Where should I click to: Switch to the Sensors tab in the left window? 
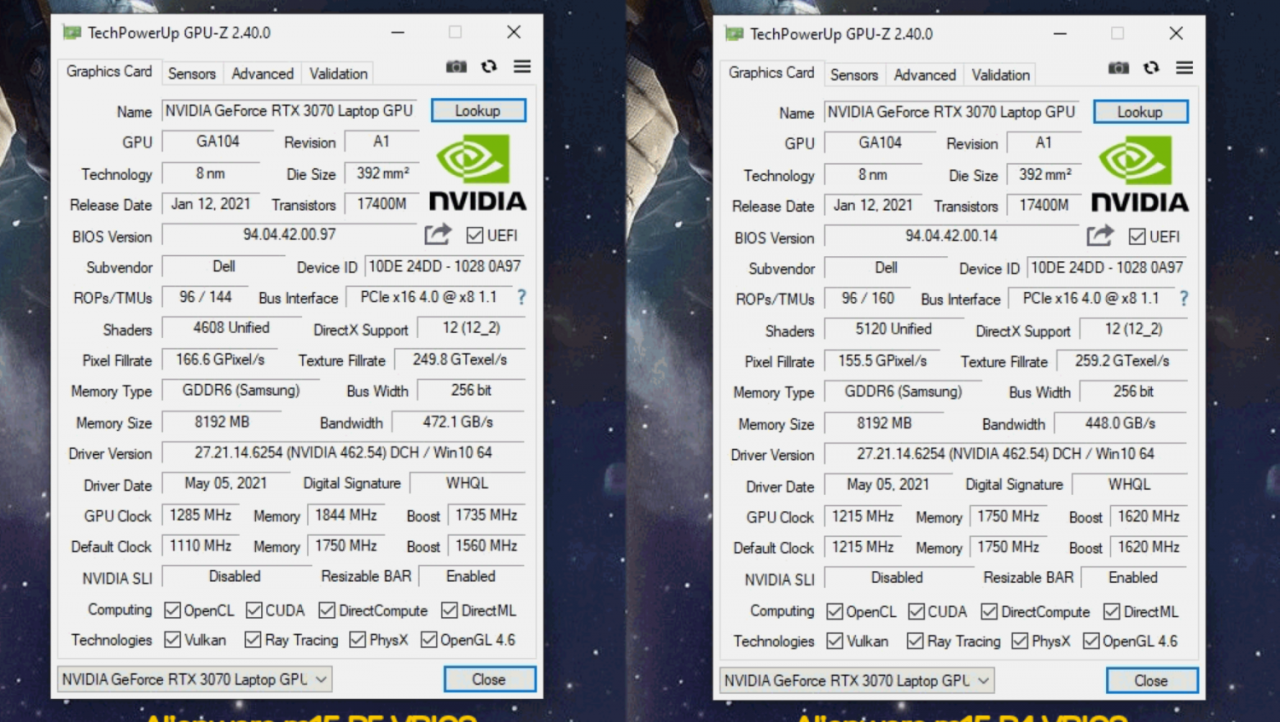click(191, 74)
